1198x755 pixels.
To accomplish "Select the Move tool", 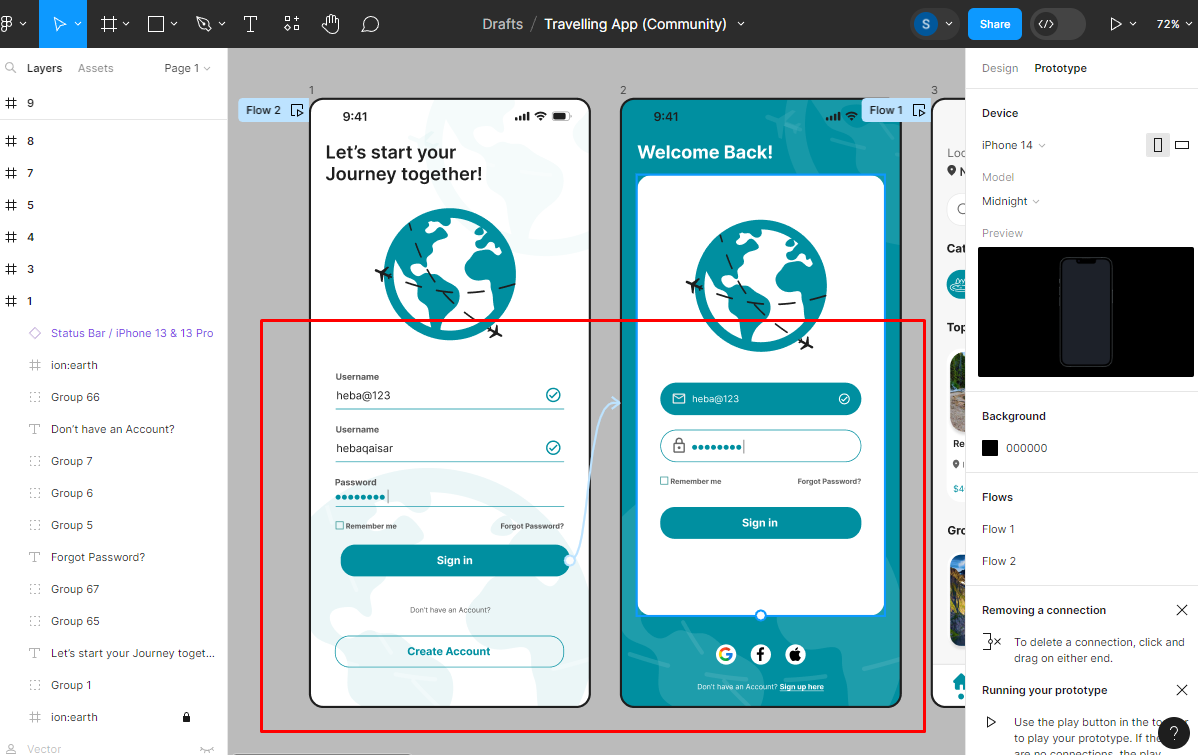I will coord(59,24).
